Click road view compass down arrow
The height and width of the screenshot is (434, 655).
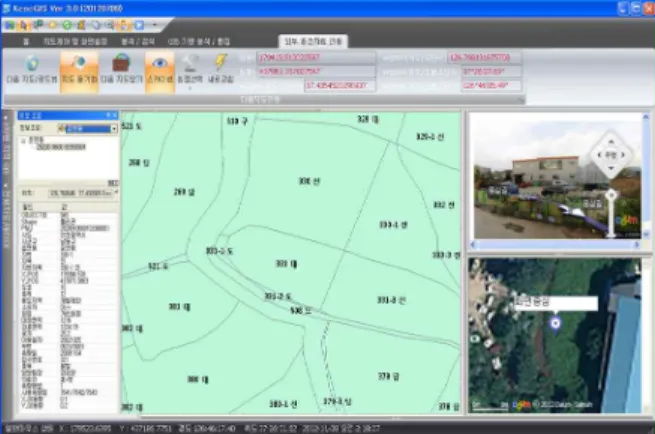click(x=611, y=168)
